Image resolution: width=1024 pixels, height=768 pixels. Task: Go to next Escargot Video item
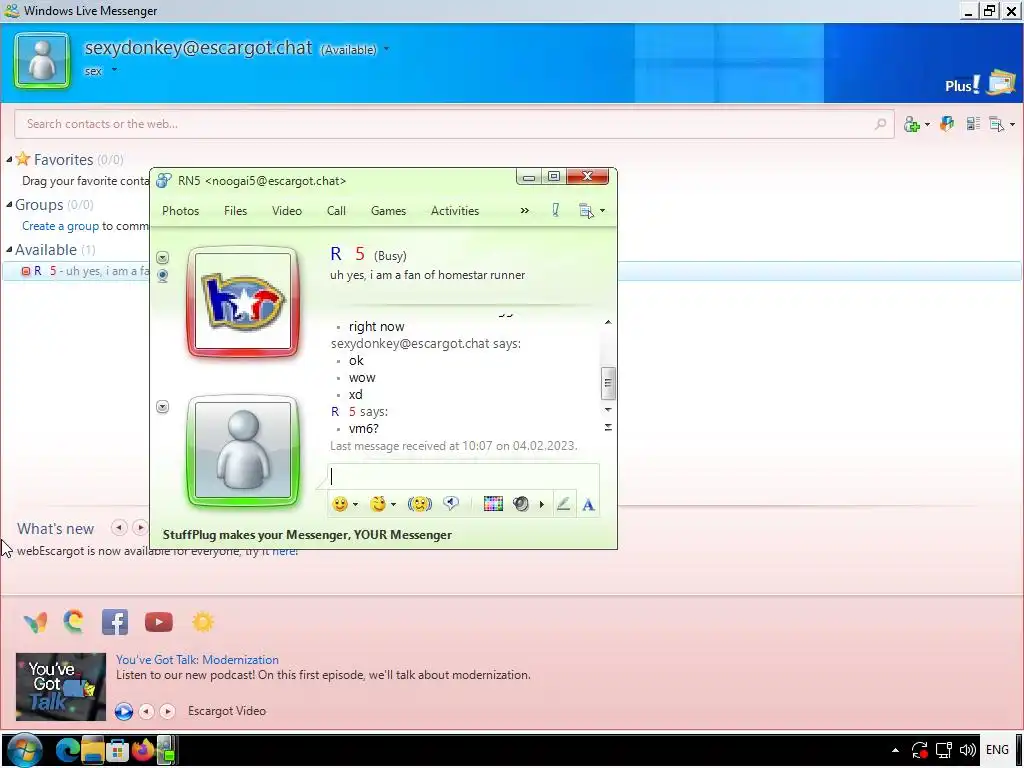[x=168, y=711]
